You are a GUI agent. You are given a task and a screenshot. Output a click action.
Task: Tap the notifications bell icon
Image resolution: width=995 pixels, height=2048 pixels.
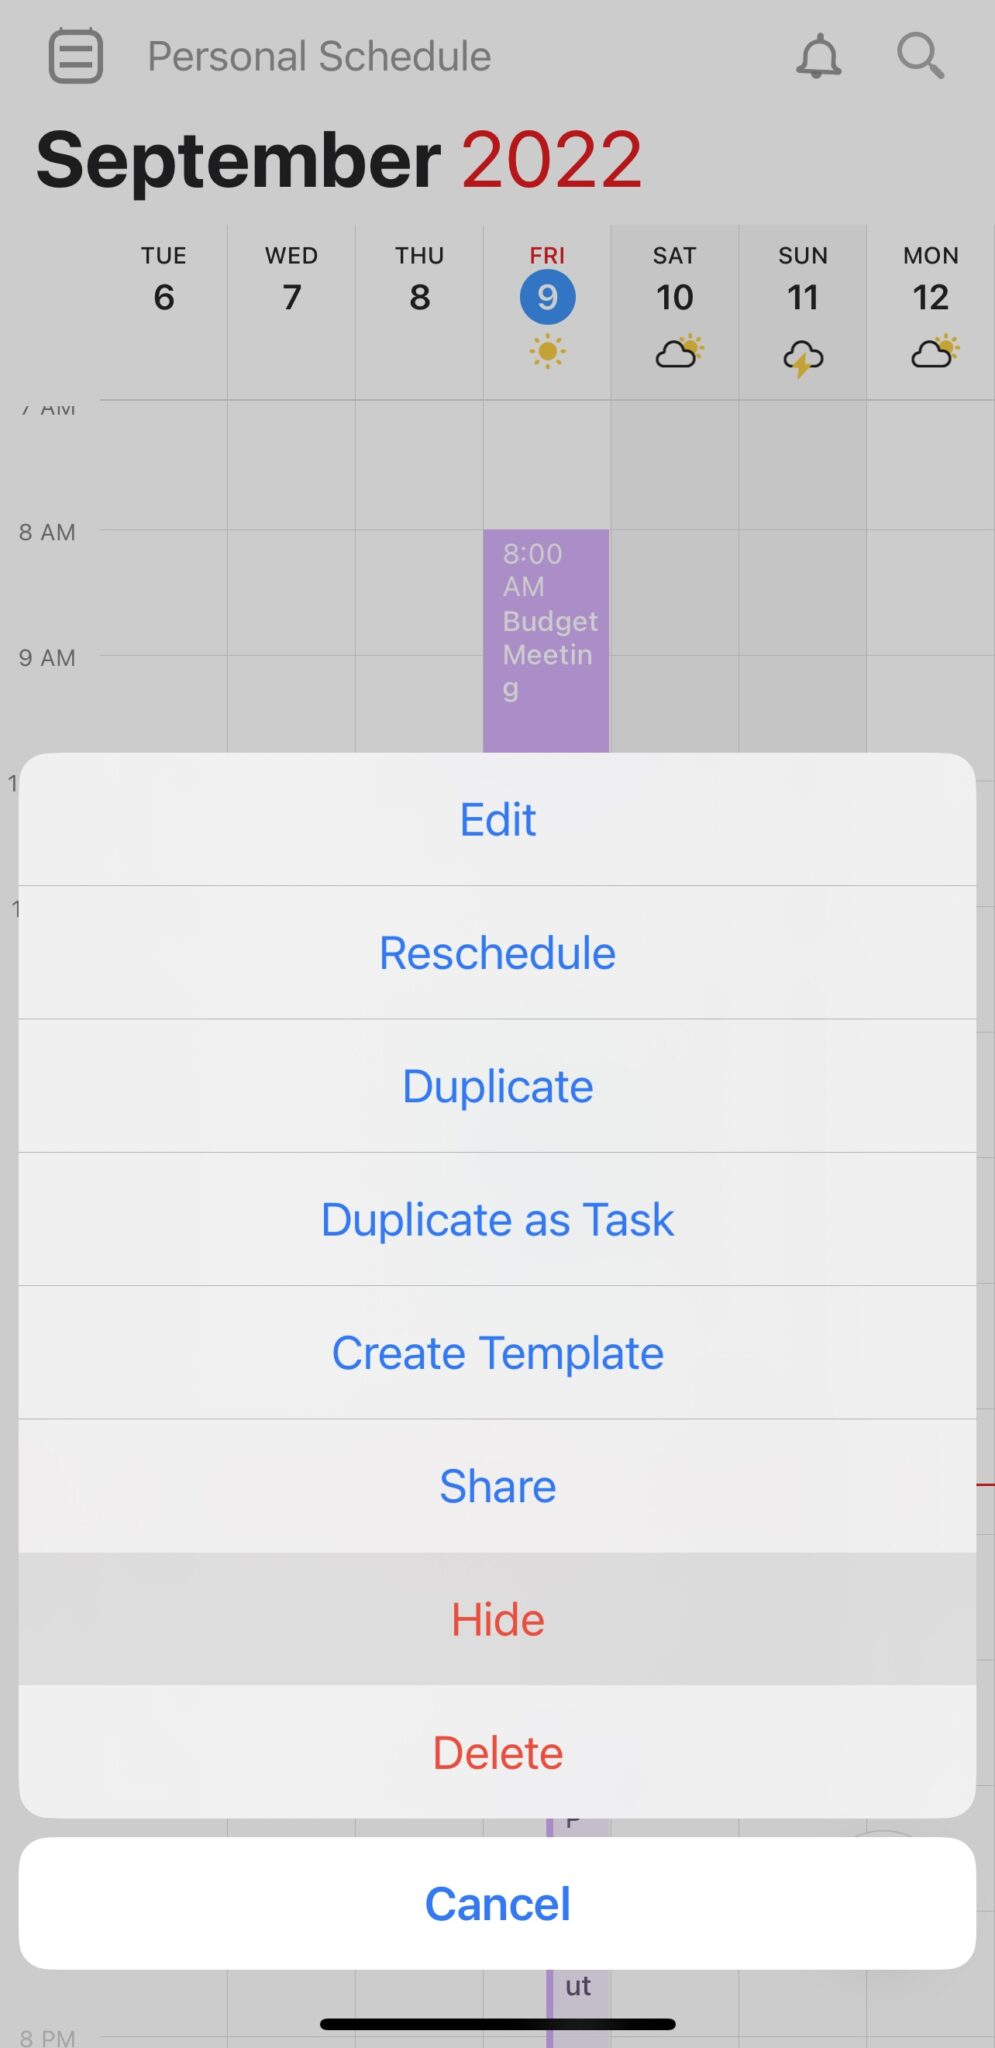818,56
